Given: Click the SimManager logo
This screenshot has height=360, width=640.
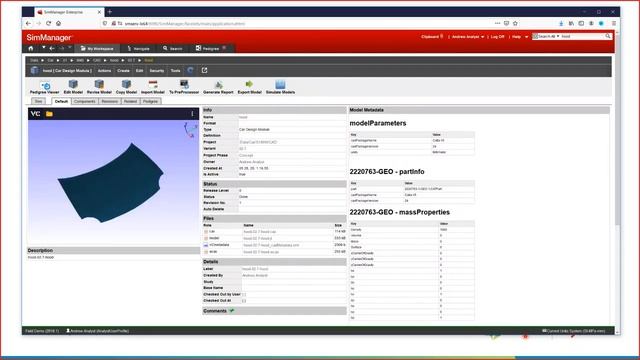Looking at the screenshot, I should tap(49, 38).
